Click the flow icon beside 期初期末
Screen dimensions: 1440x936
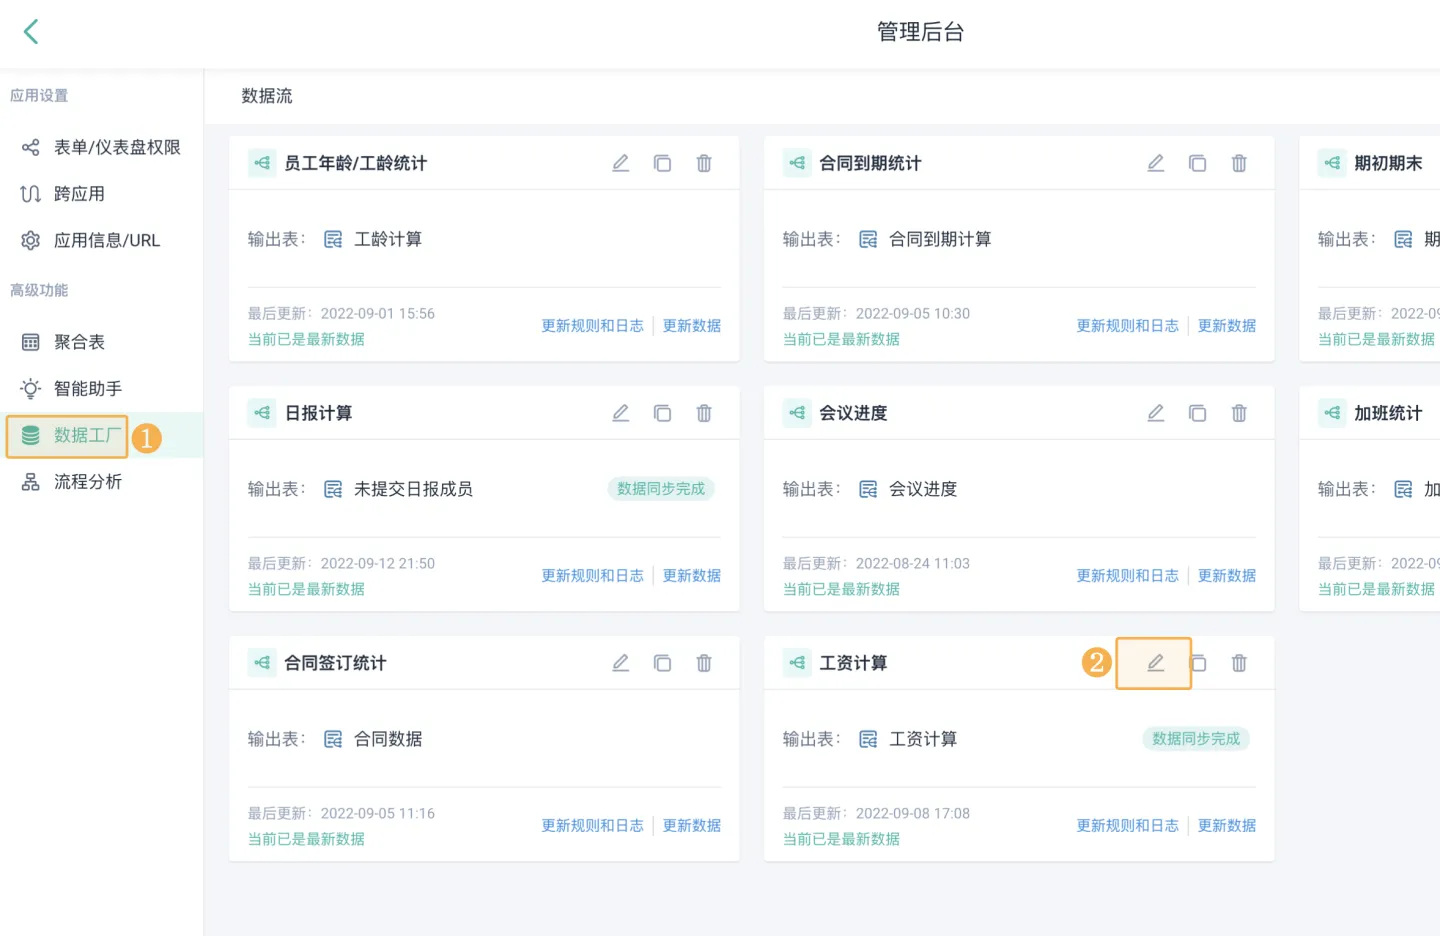1332,163
